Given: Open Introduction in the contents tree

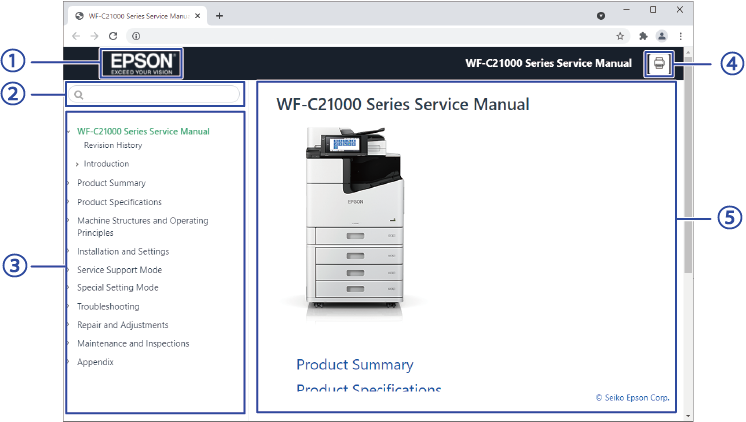Looking at the screenshot, I should [x=106, y=164].
